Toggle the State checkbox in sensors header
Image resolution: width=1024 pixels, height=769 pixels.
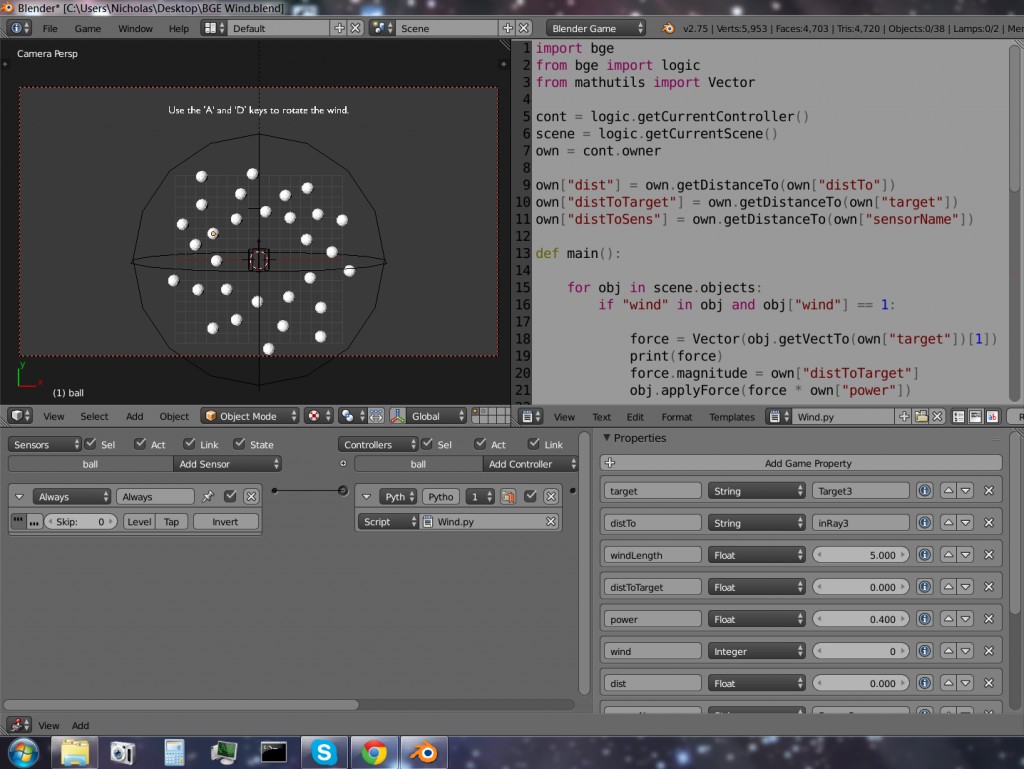(x=239, y=444)
